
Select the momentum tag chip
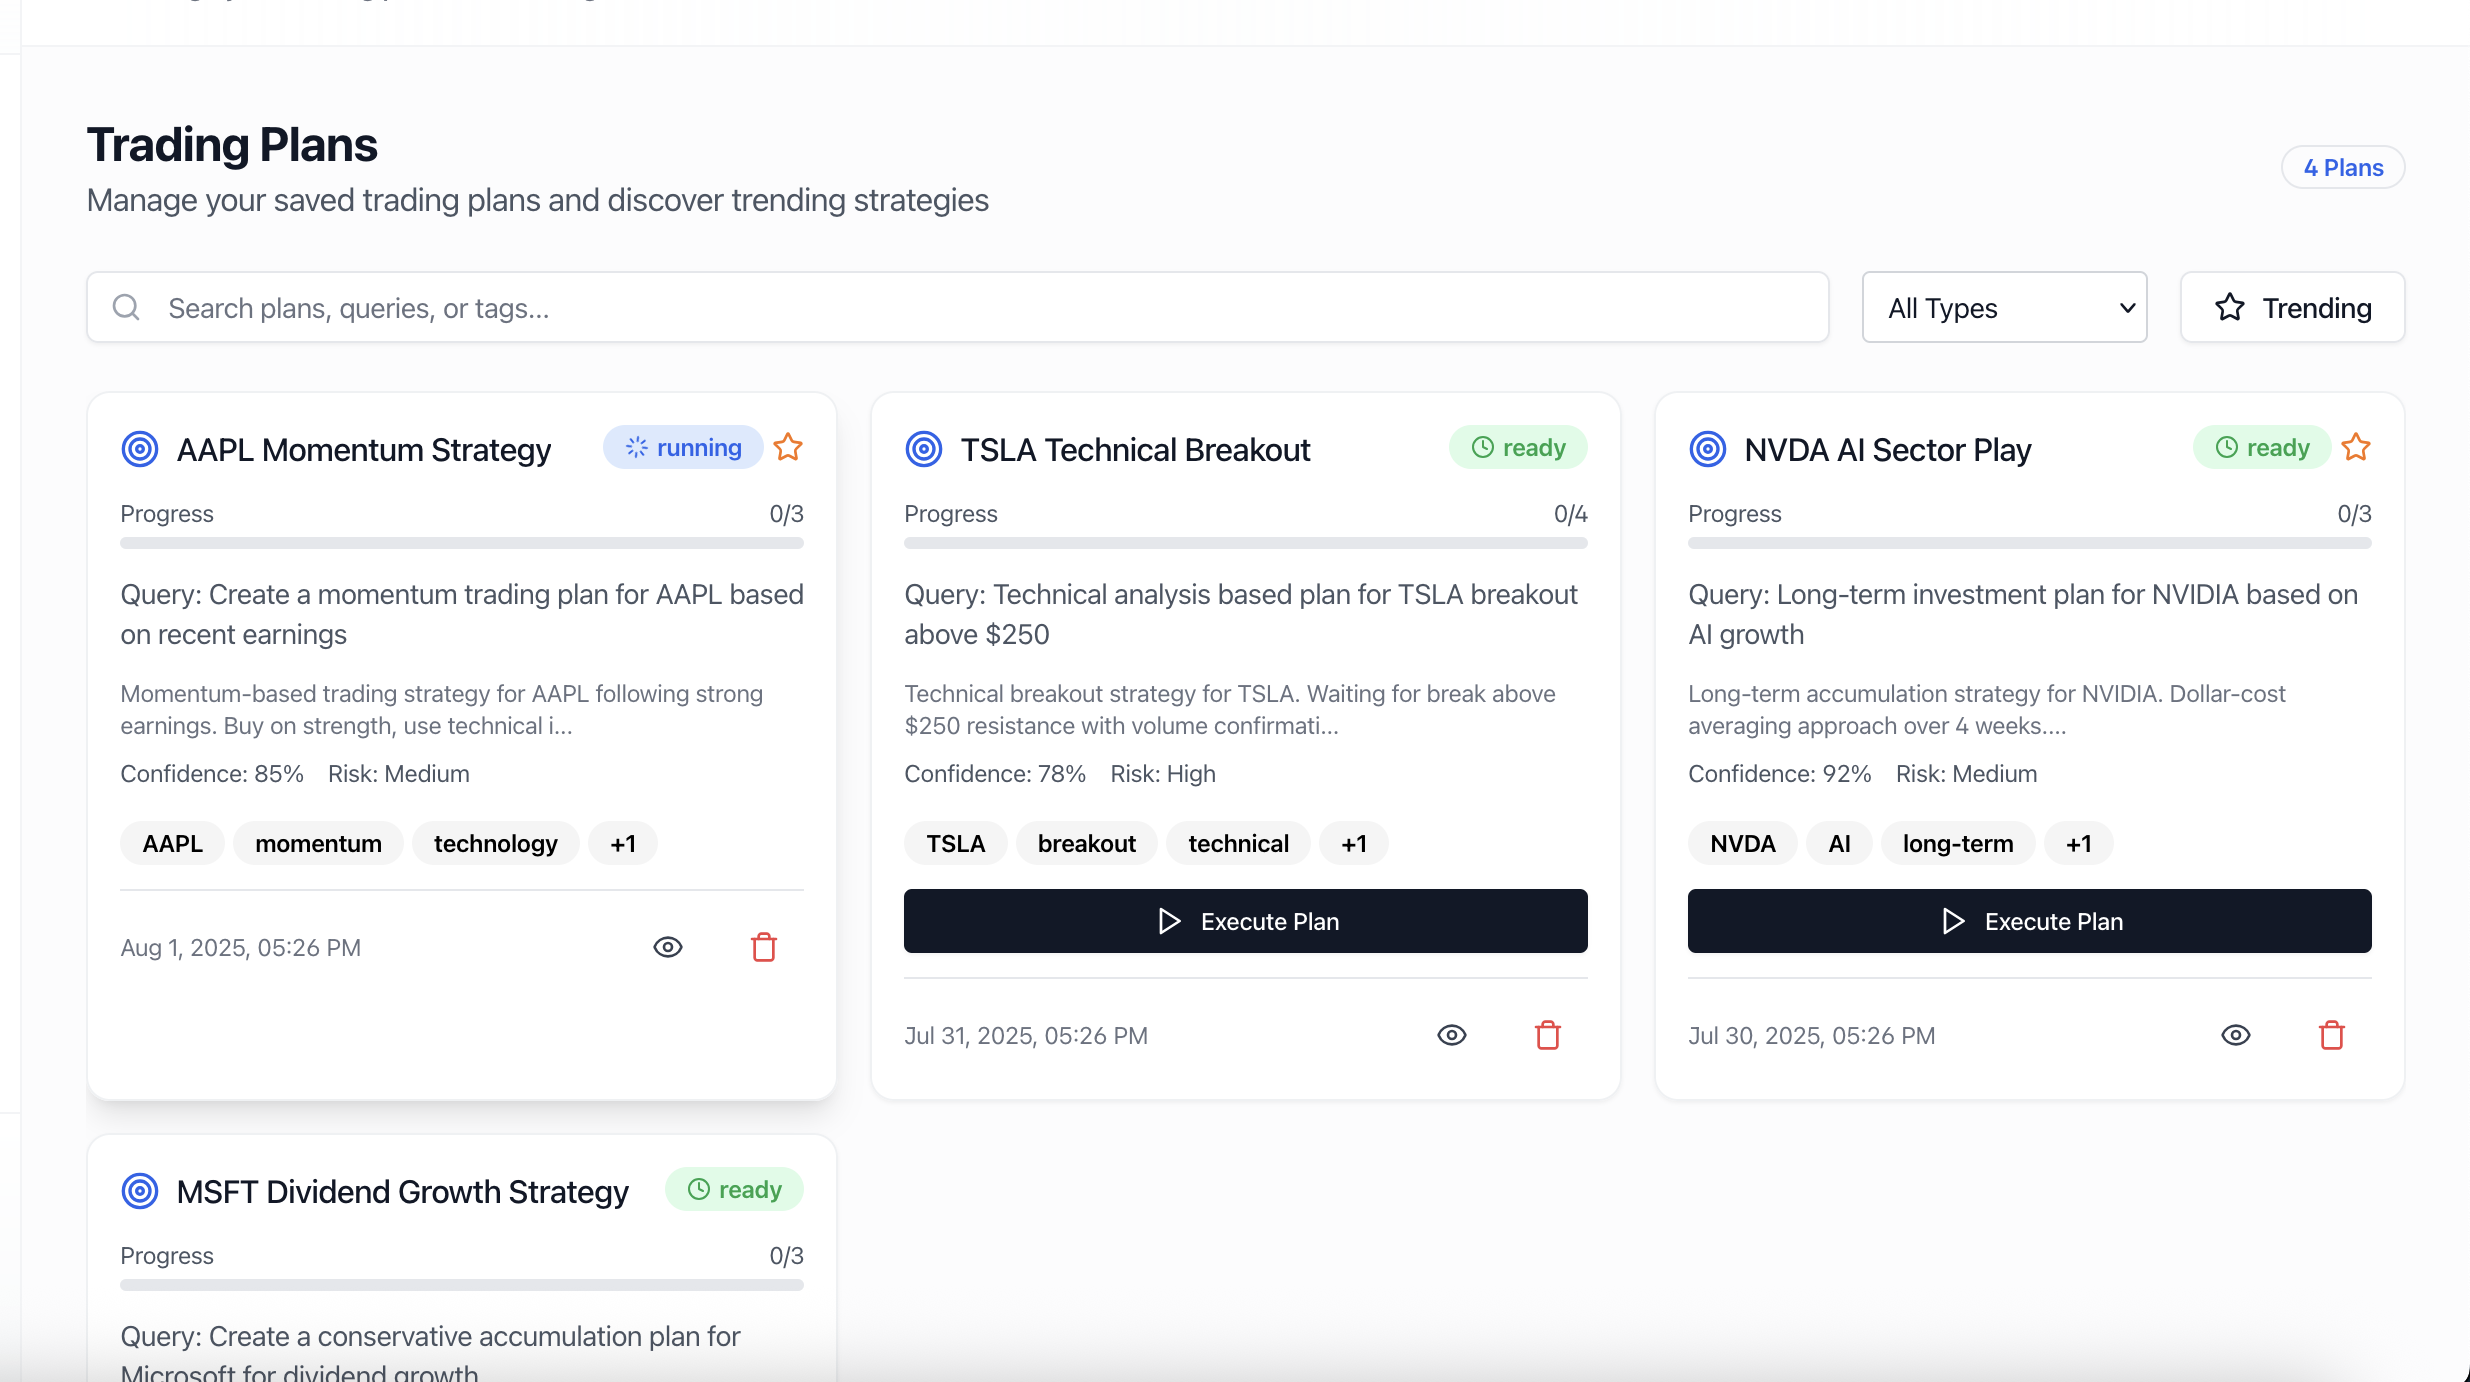[318, 843]
